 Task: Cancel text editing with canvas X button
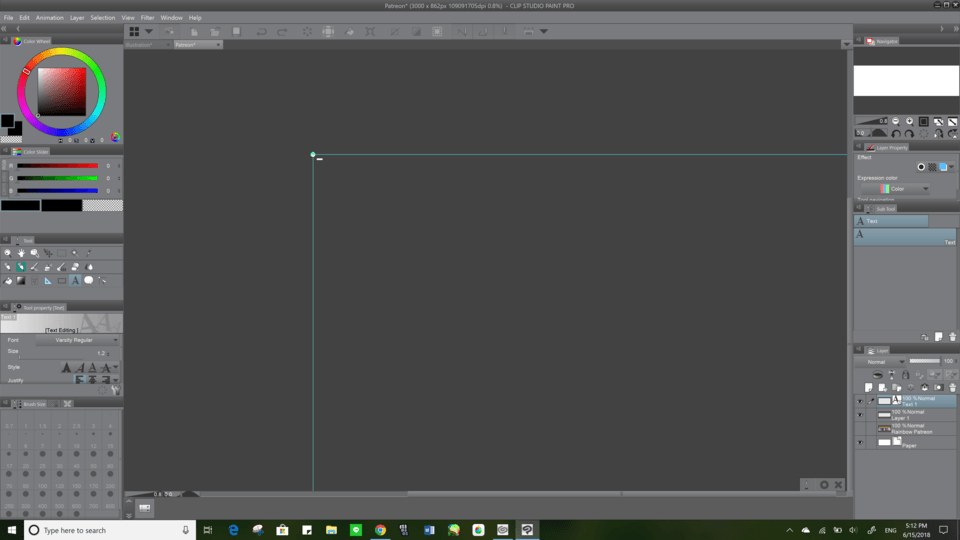click(x=838, y=485)
